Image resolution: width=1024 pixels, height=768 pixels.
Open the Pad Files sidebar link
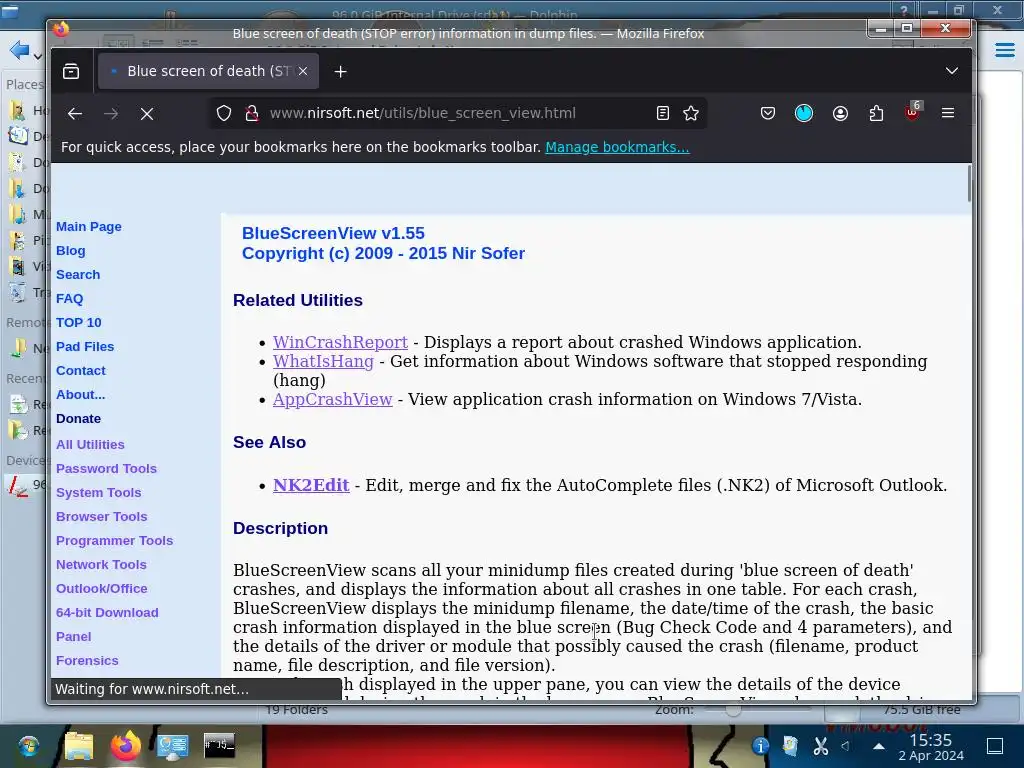(x=85, y=347)
